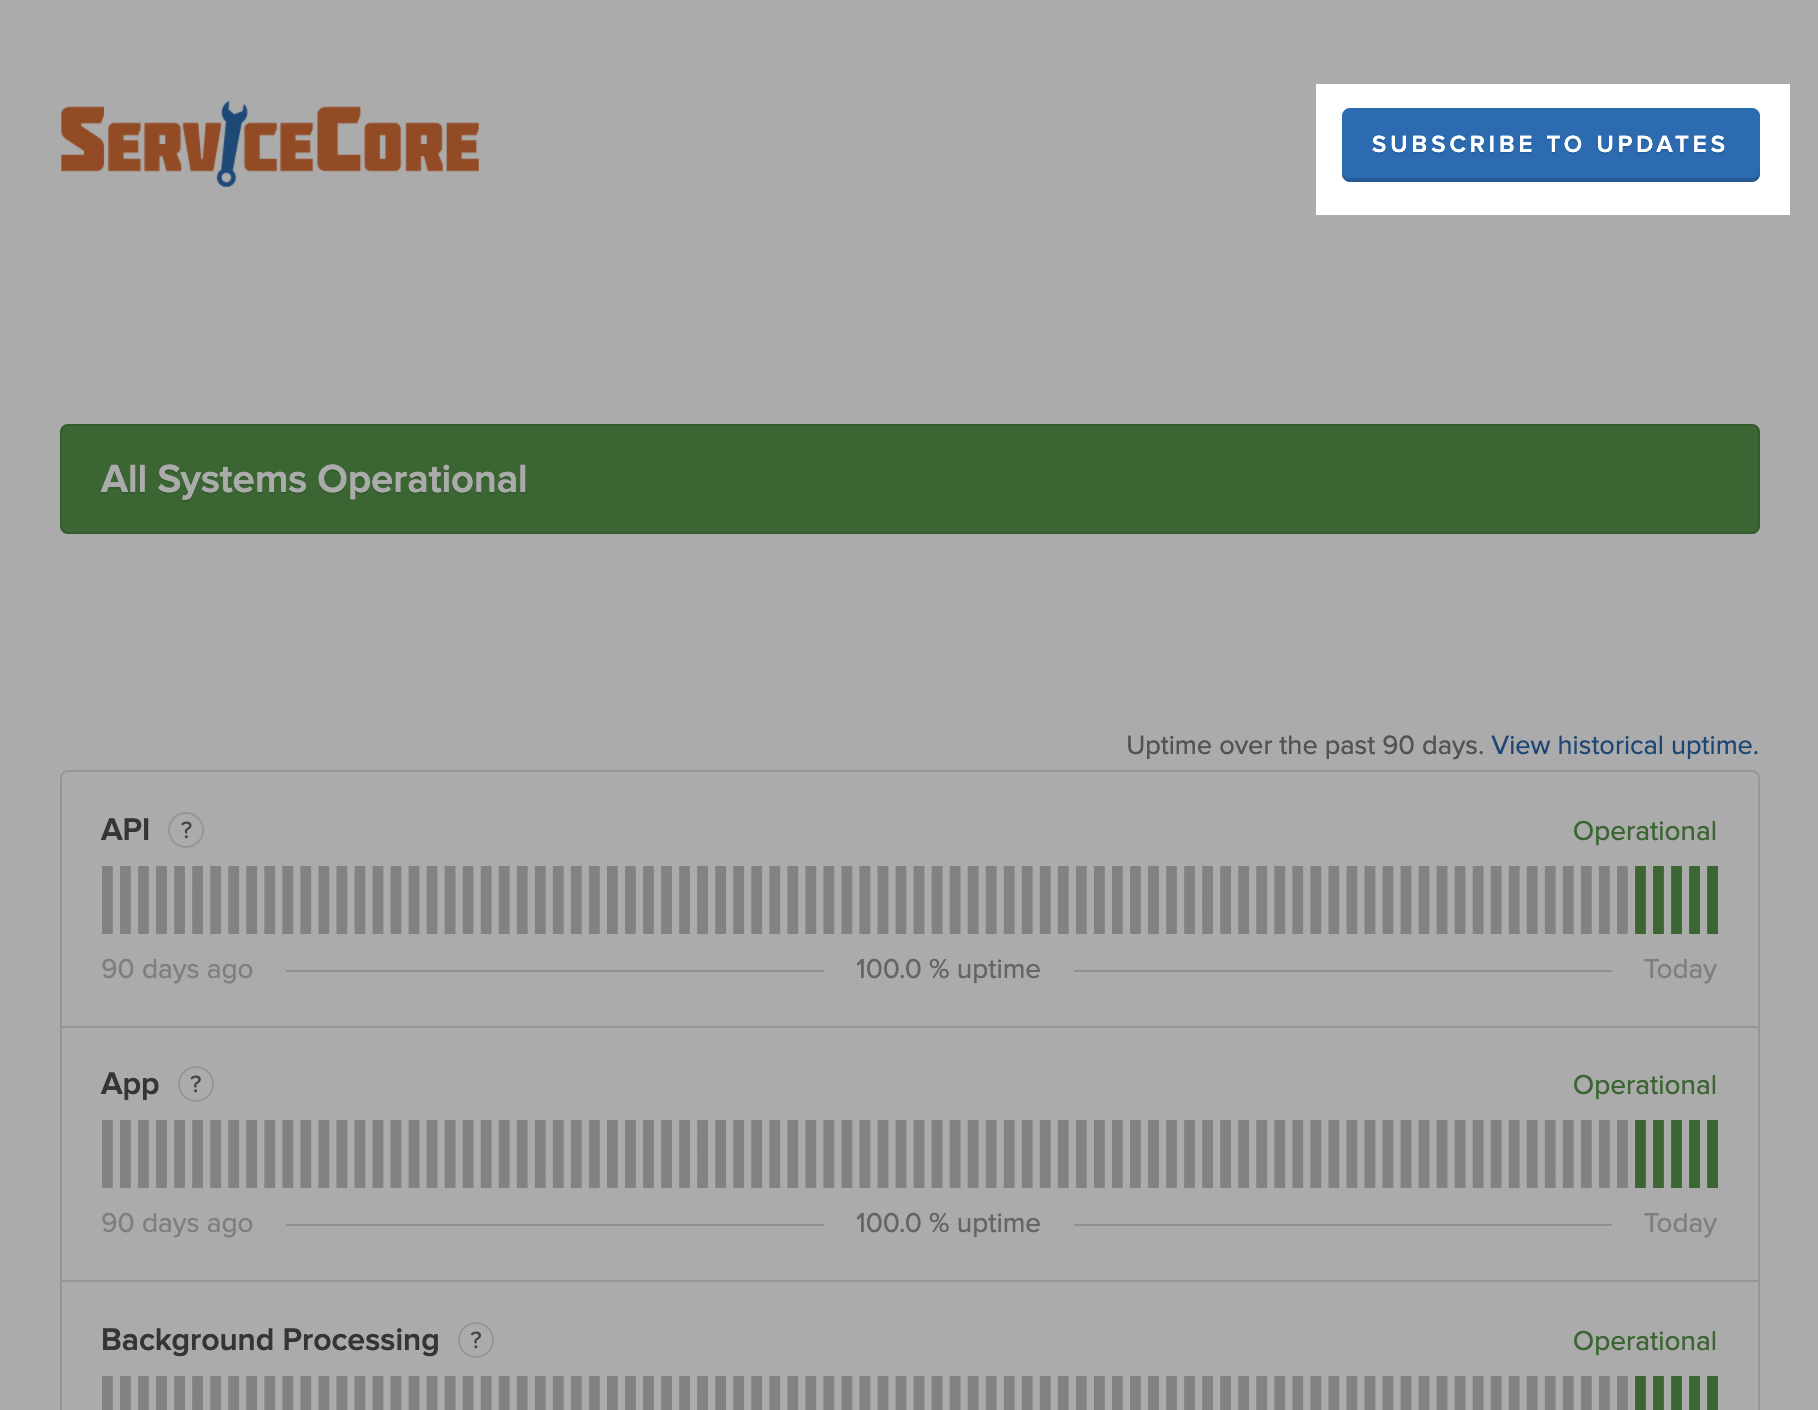
Task: Click API row 'Today' label
Action: (x=1680, y=969)
